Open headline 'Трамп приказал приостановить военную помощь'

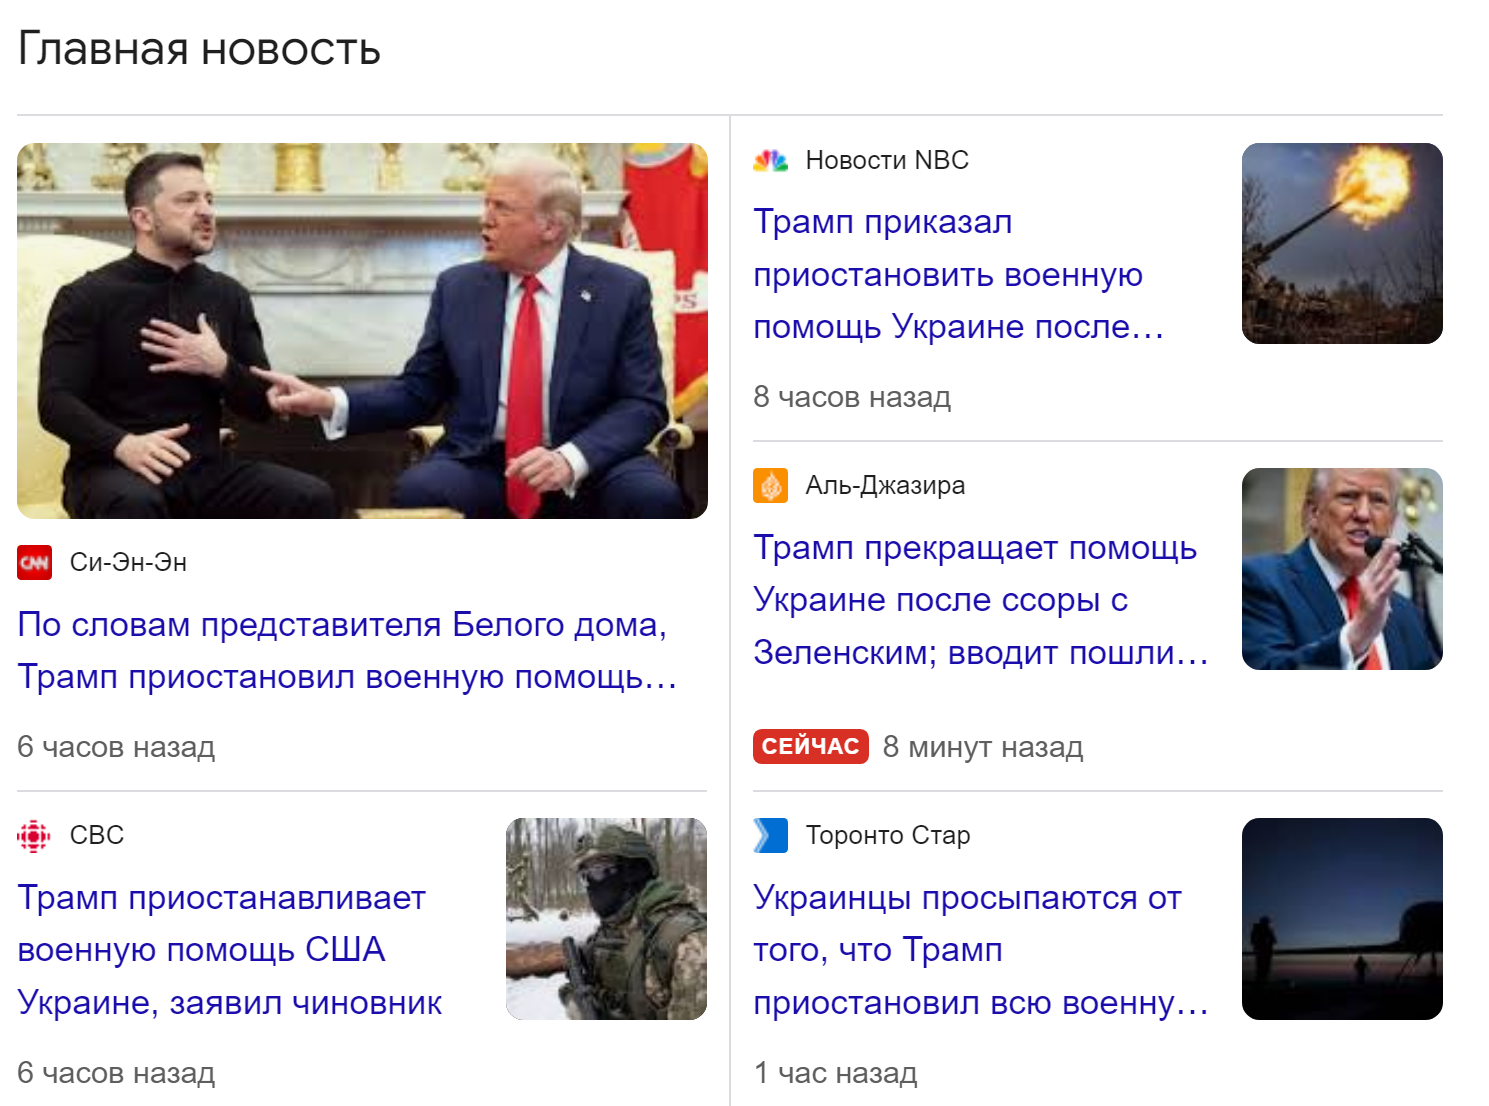click(x=958, y=274)
